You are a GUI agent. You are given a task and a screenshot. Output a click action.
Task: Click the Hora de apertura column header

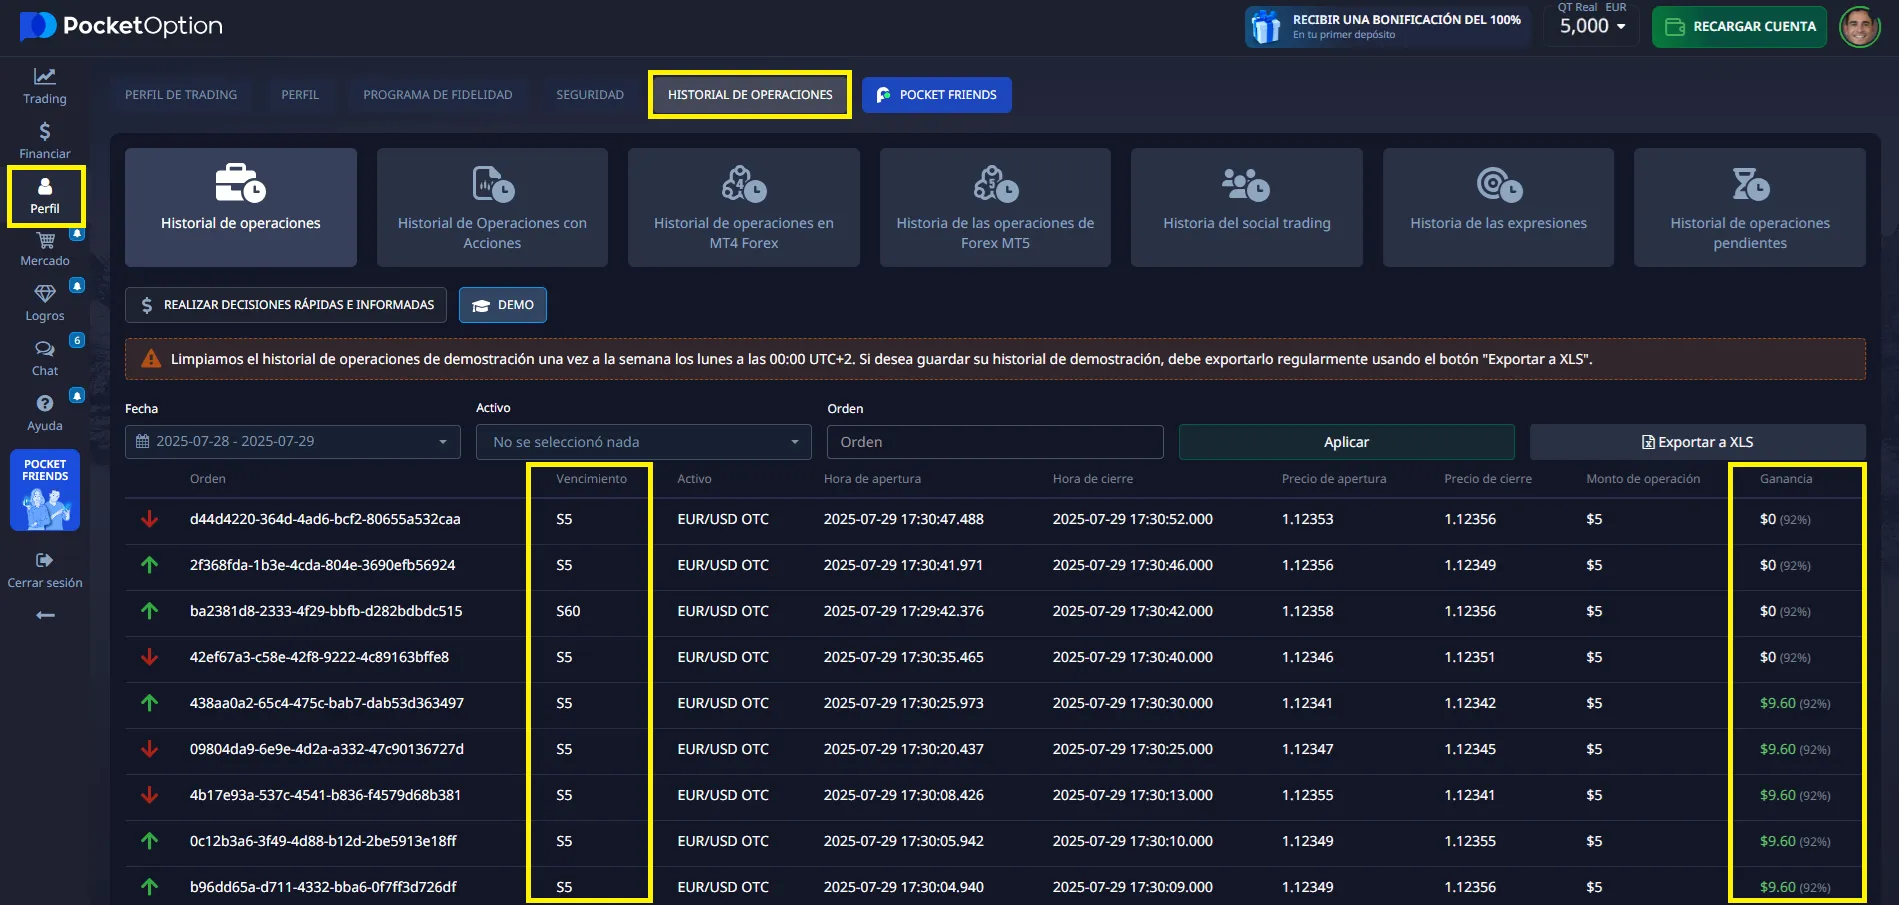pyautogui.click(x=872, y=479)
